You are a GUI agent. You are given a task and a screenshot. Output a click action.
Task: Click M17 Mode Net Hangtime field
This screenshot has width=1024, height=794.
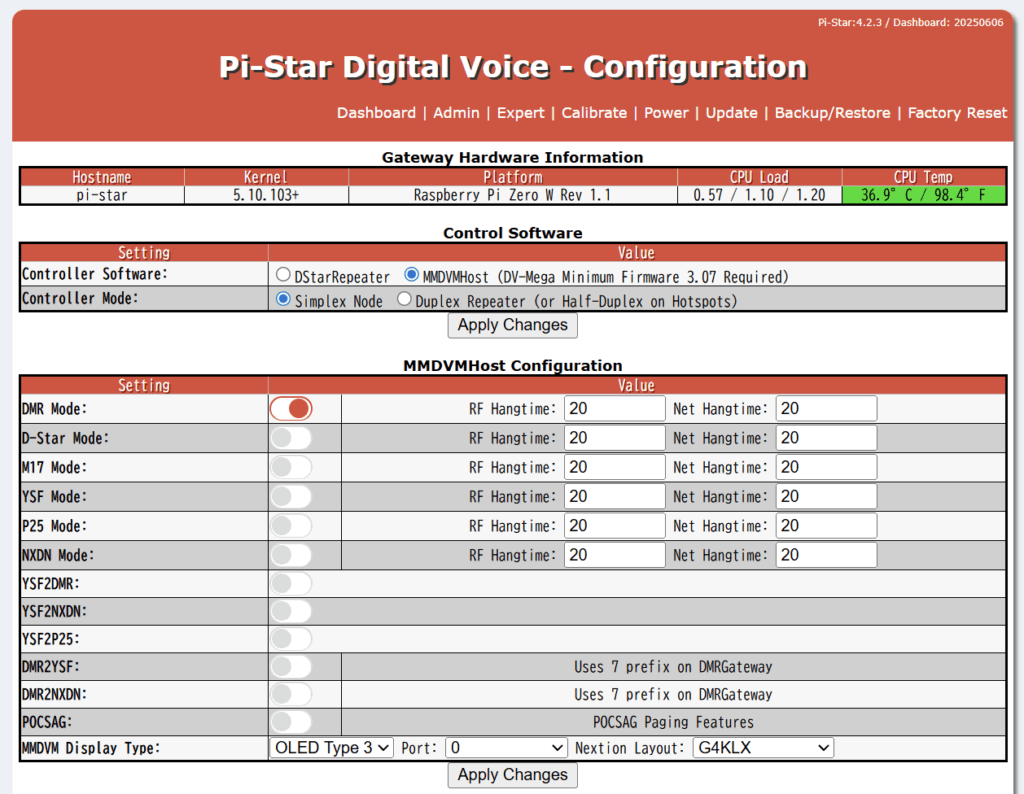[826, 468]
